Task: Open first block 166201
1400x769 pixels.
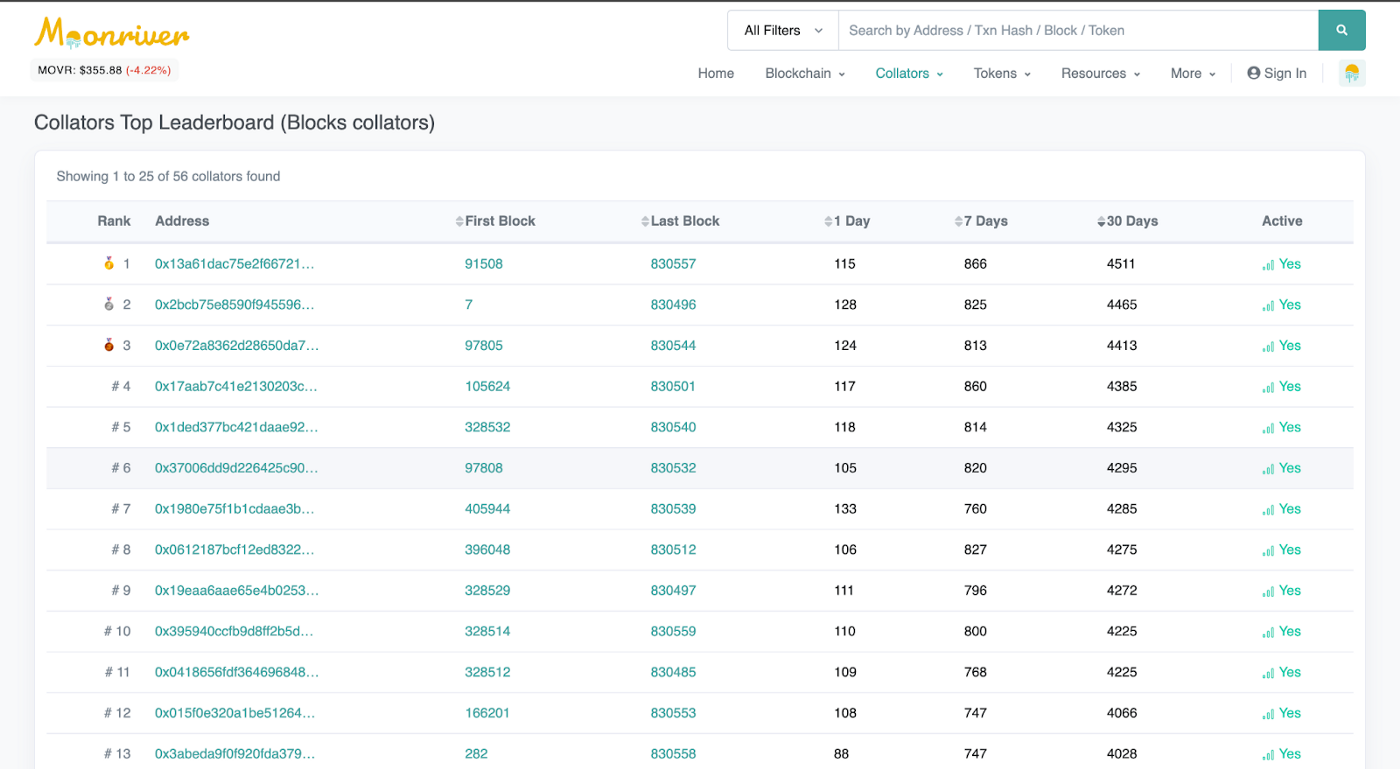Action: [488, 713]
